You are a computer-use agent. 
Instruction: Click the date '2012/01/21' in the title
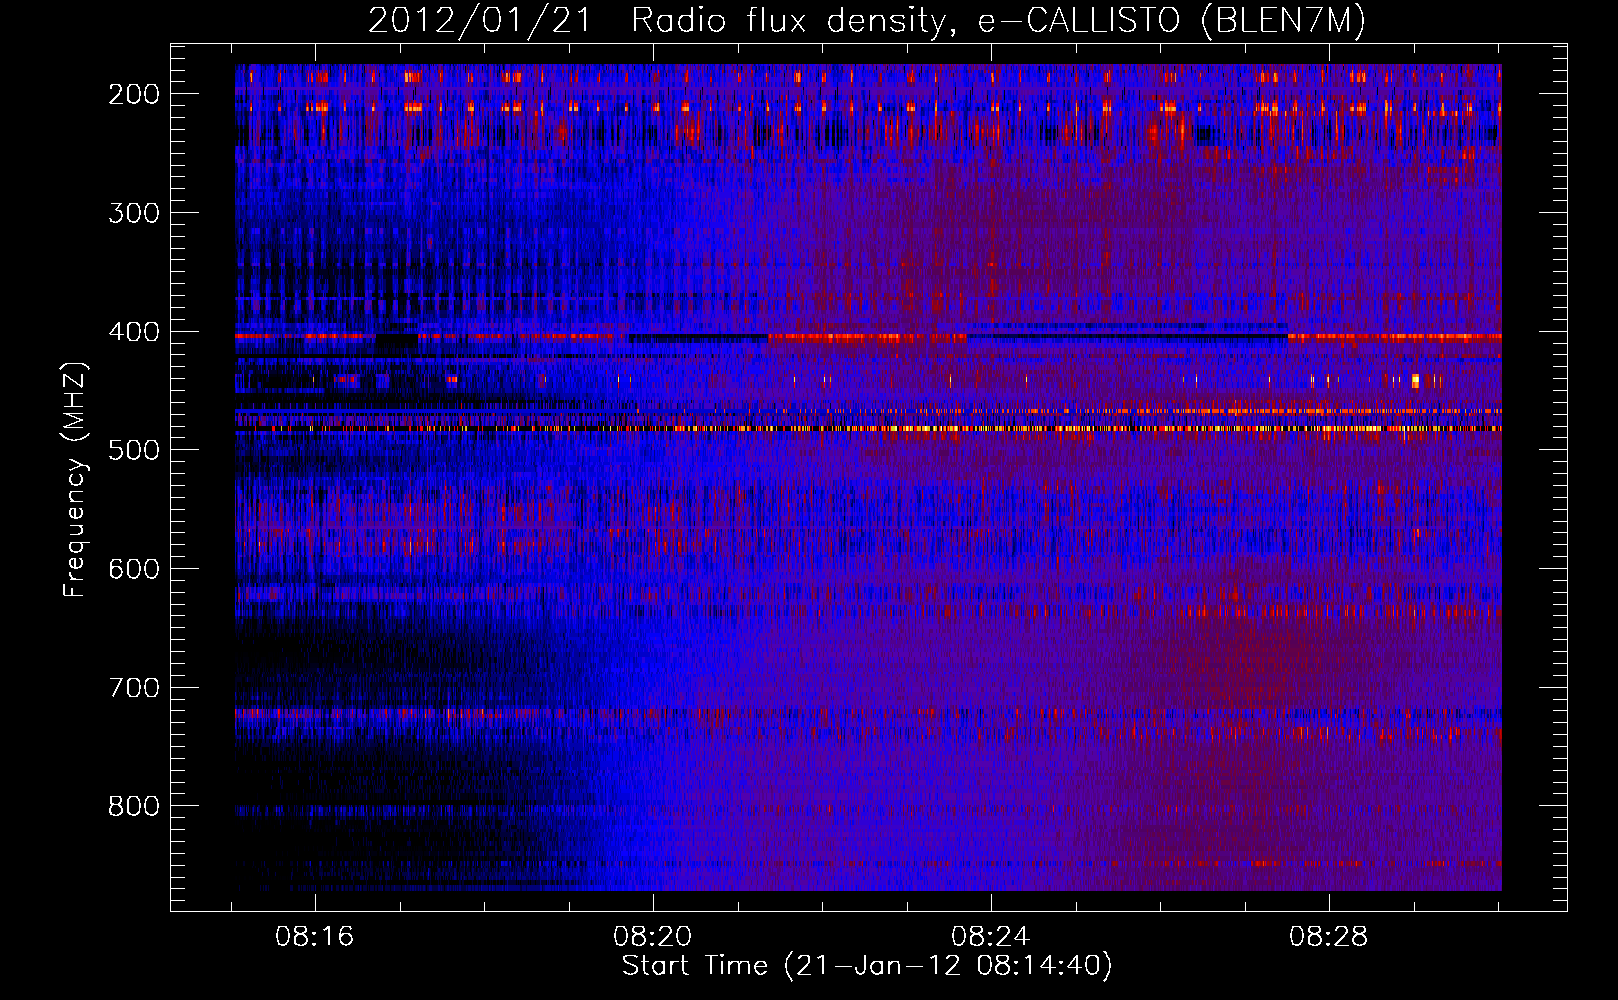click(481, 21)
